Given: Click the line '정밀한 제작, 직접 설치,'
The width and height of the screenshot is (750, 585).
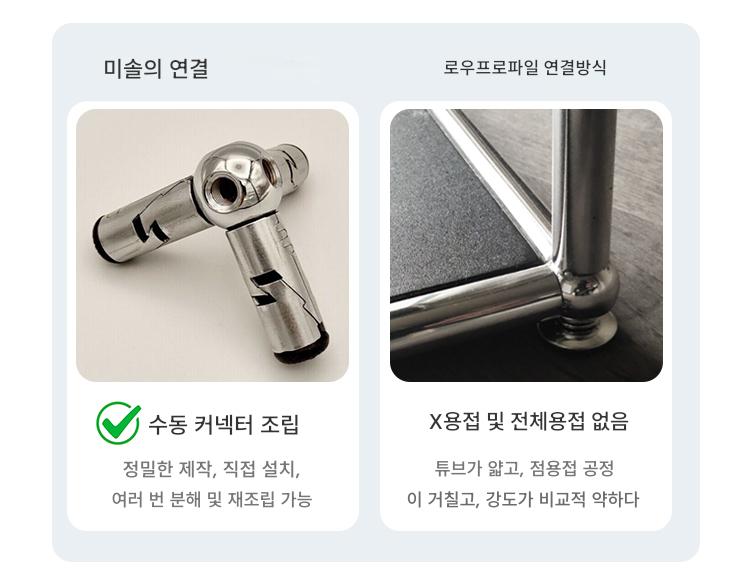Looking at the screenshot, I should click(x=211, y=469).
